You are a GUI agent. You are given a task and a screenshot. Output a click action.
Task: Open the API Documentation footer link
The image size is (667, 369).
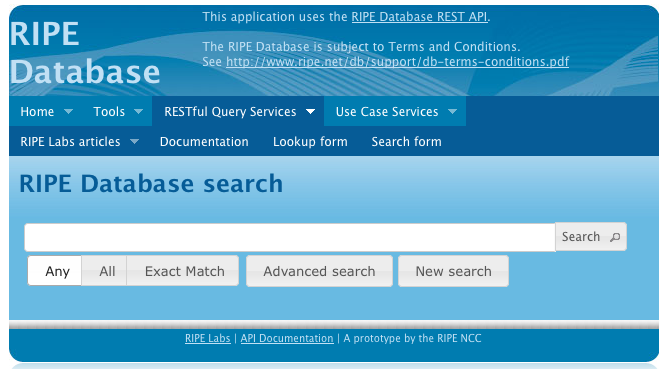[287, 338]
